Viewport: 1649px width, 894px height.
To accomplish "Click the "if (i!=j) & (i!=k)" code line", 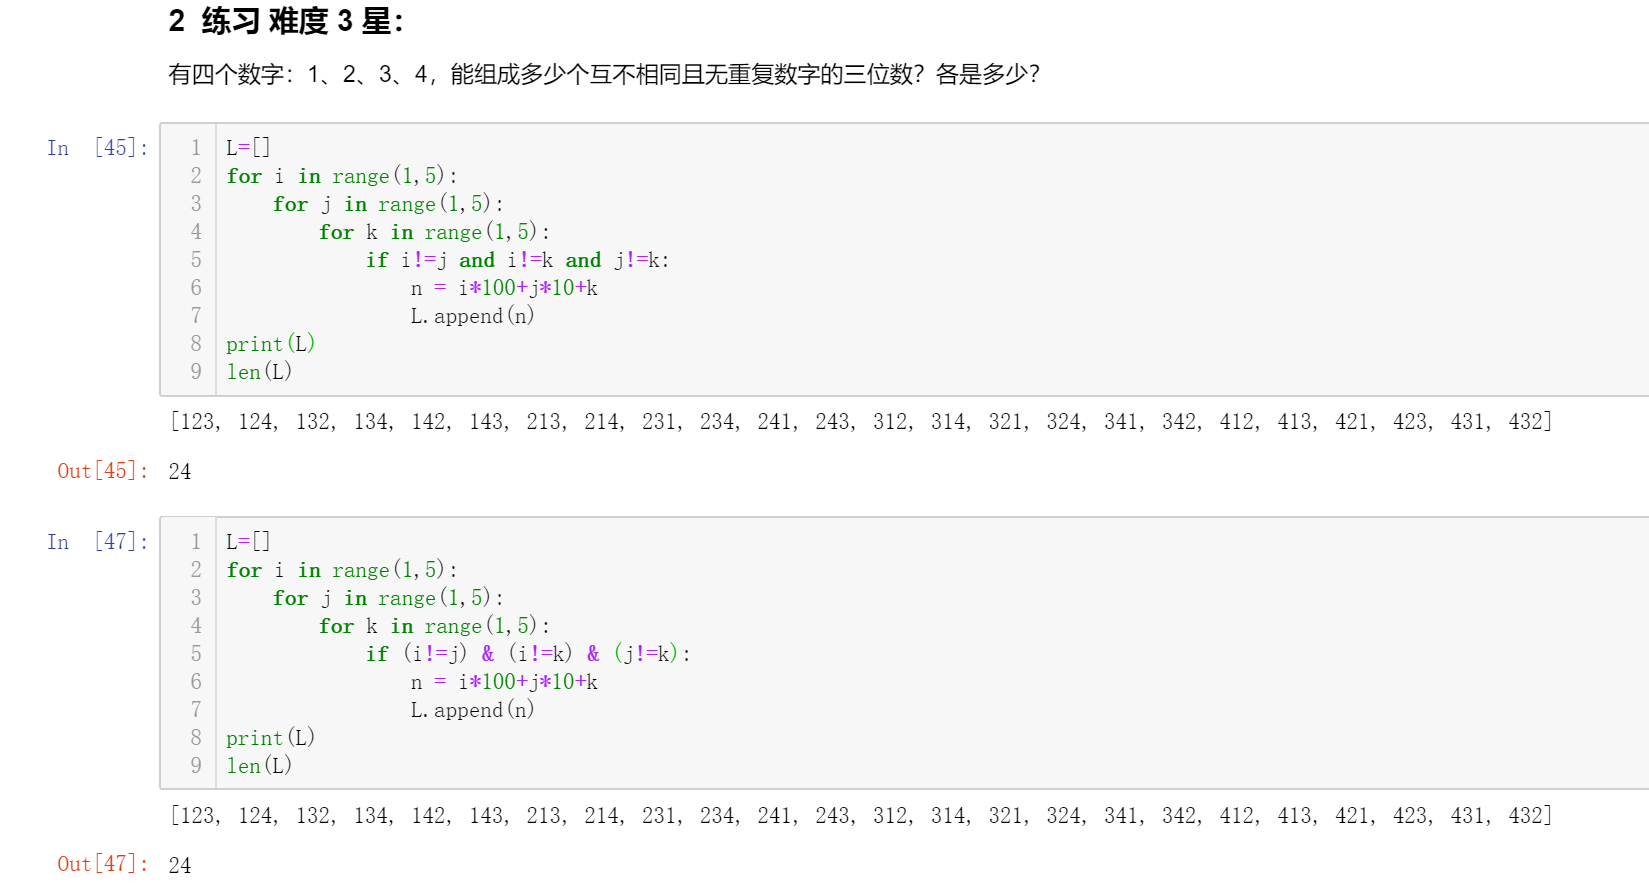I will (x=527, y=654).
